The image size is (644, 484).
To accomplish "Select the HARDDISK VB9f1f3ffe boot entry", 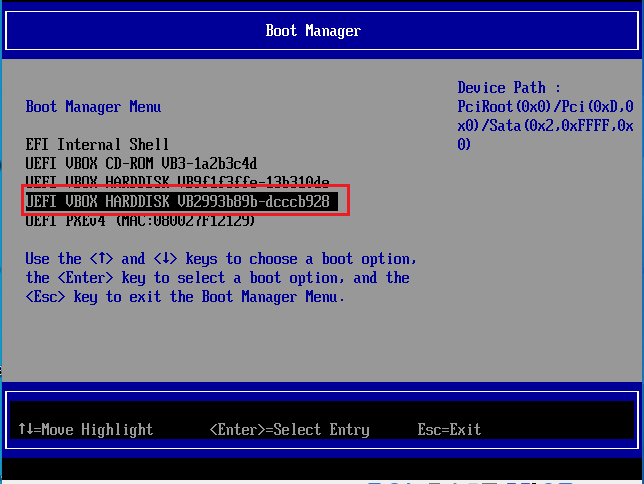I will [177, 181].
